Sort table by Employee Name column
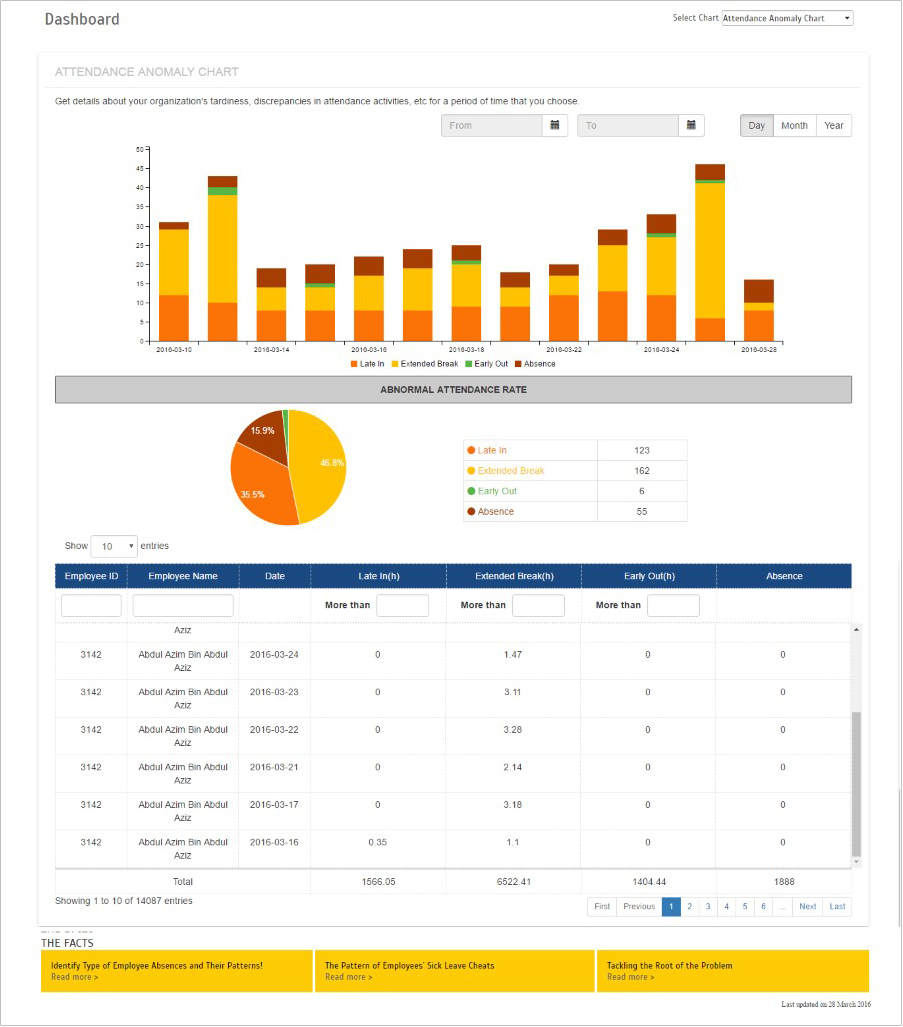The width and height of the screenshot is (903, 1027). [183, 576]
